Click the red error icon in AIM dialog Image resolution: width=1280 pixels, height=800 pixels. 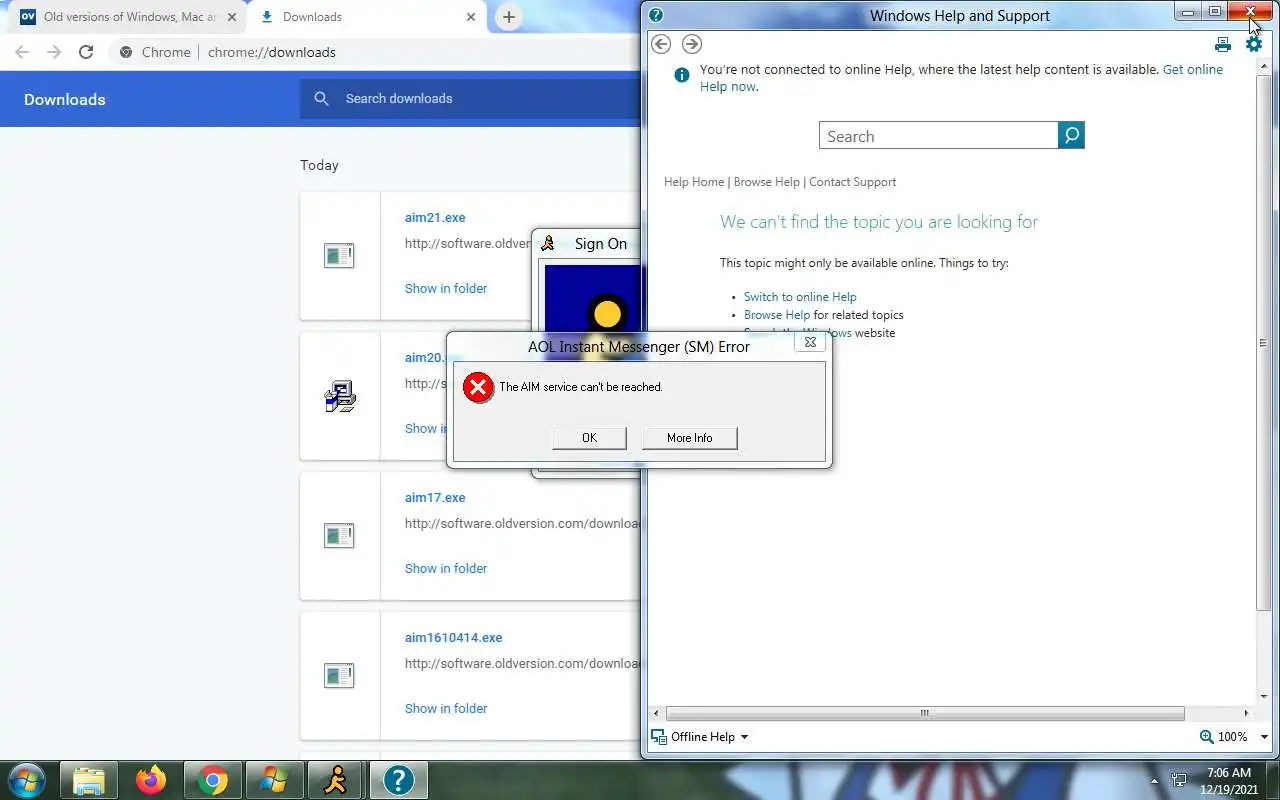[x=478, y=387]
